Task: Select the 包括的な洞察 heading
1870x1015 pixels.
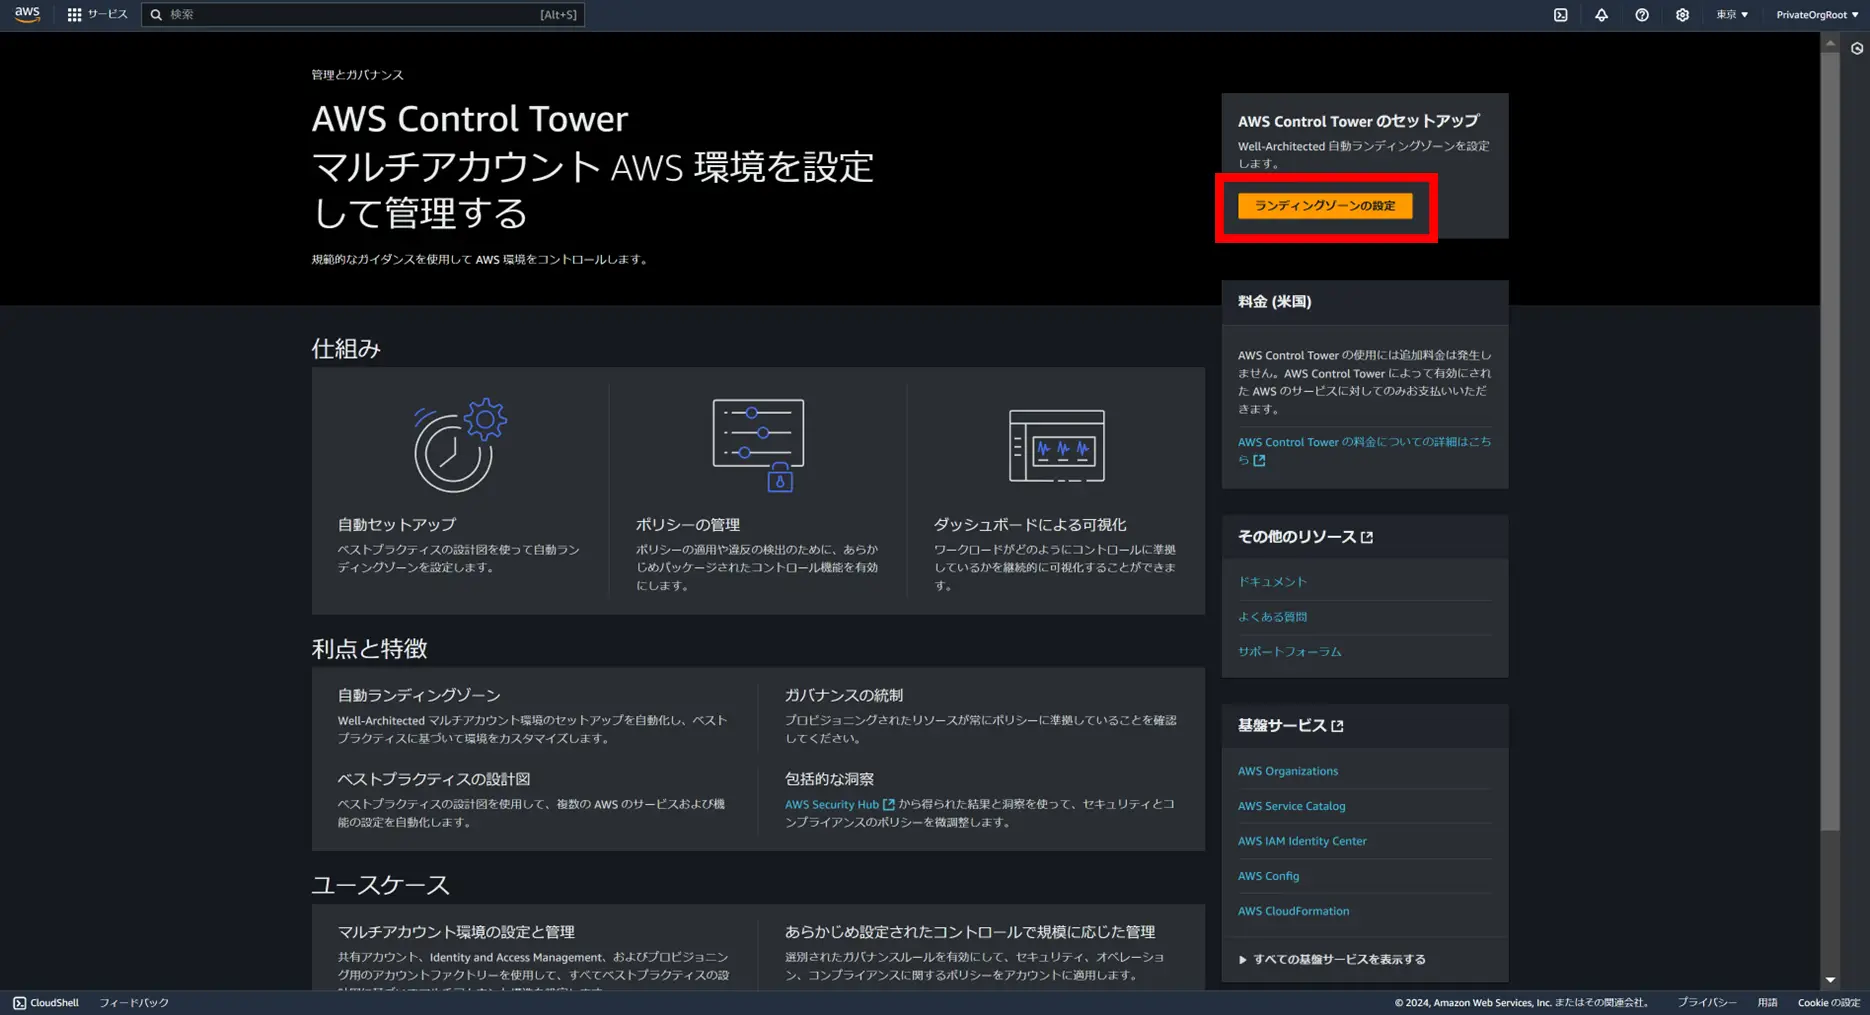Action: coord(829,779)
